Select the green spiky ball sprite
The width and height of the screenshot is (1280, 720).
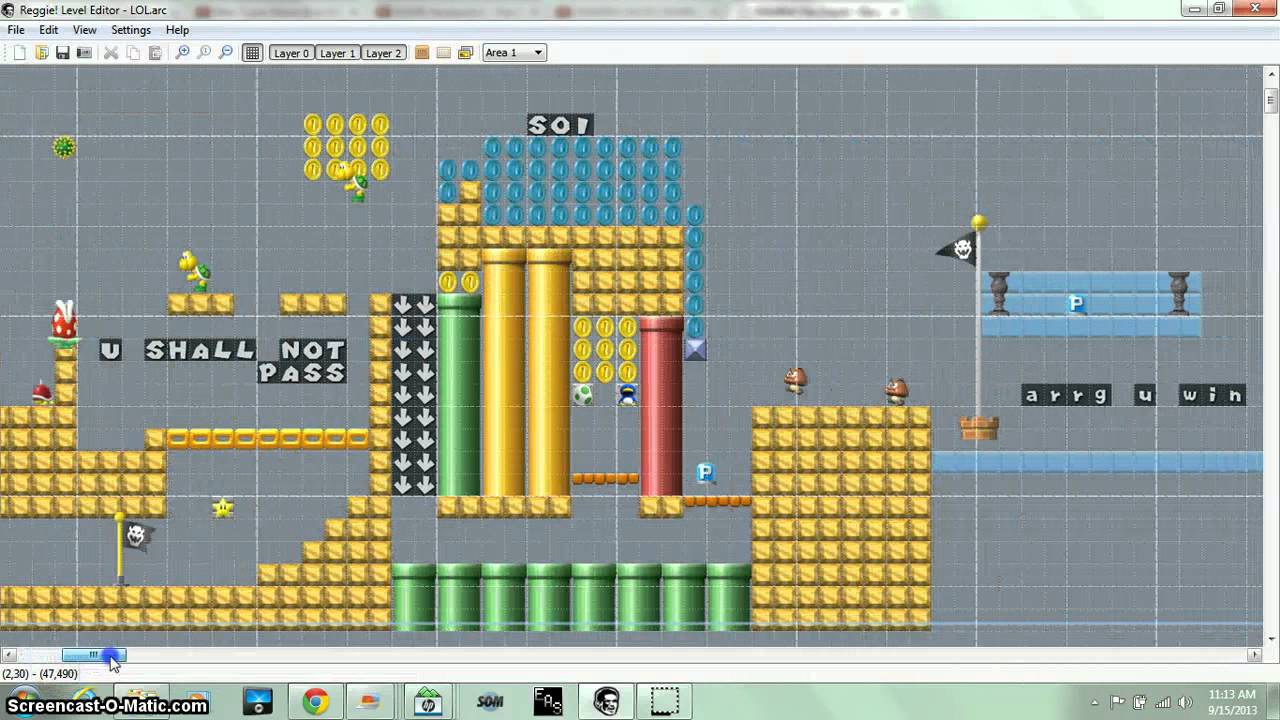64,148
